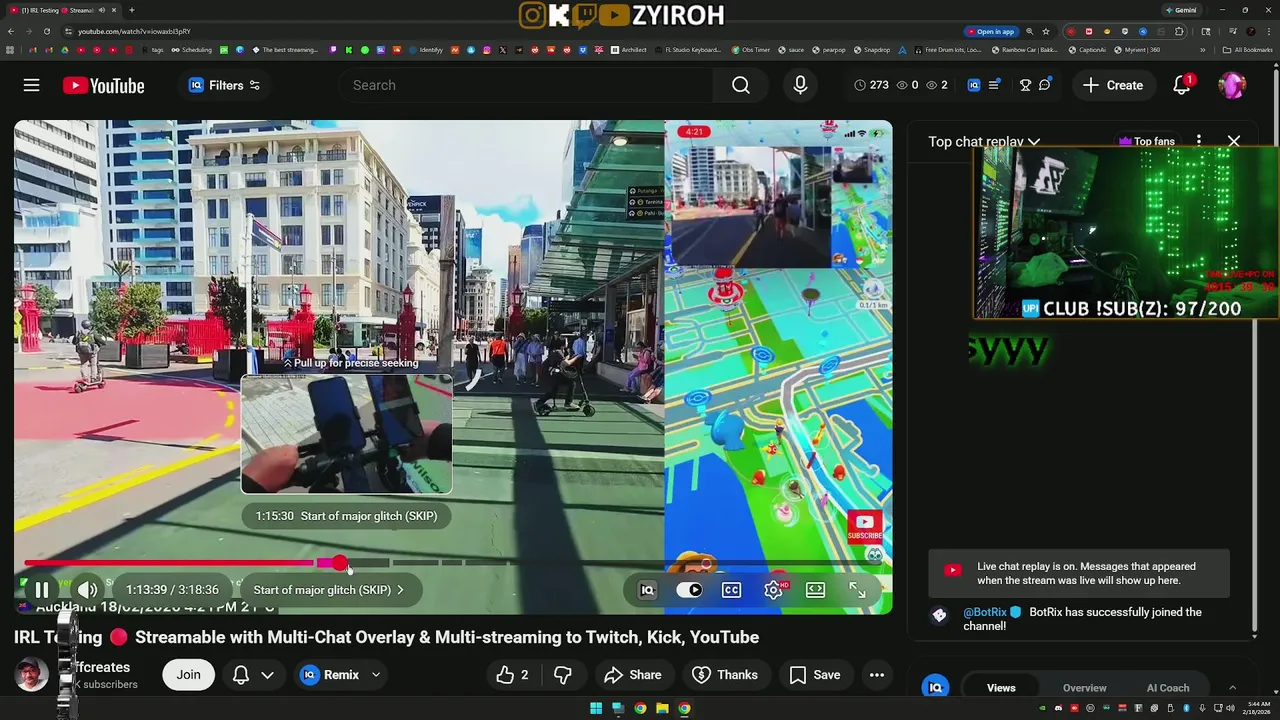Viewport: 1280px width, 720px height.
Task: Open File Explorer from the taskbar
Action: tap(662, 708)
